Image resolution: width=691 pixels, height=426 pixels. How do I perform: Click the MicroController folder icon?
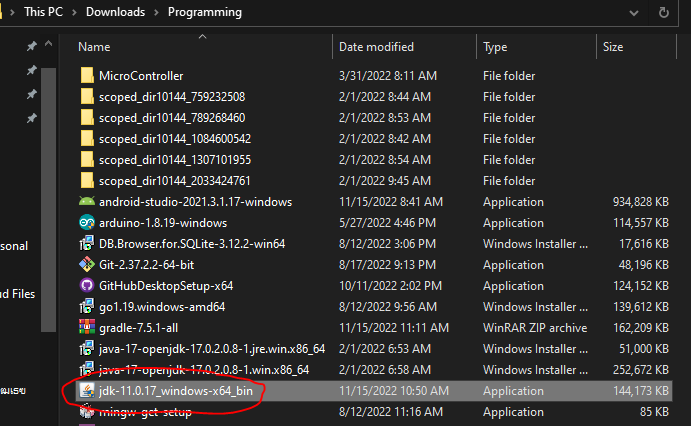click(87, 75)
